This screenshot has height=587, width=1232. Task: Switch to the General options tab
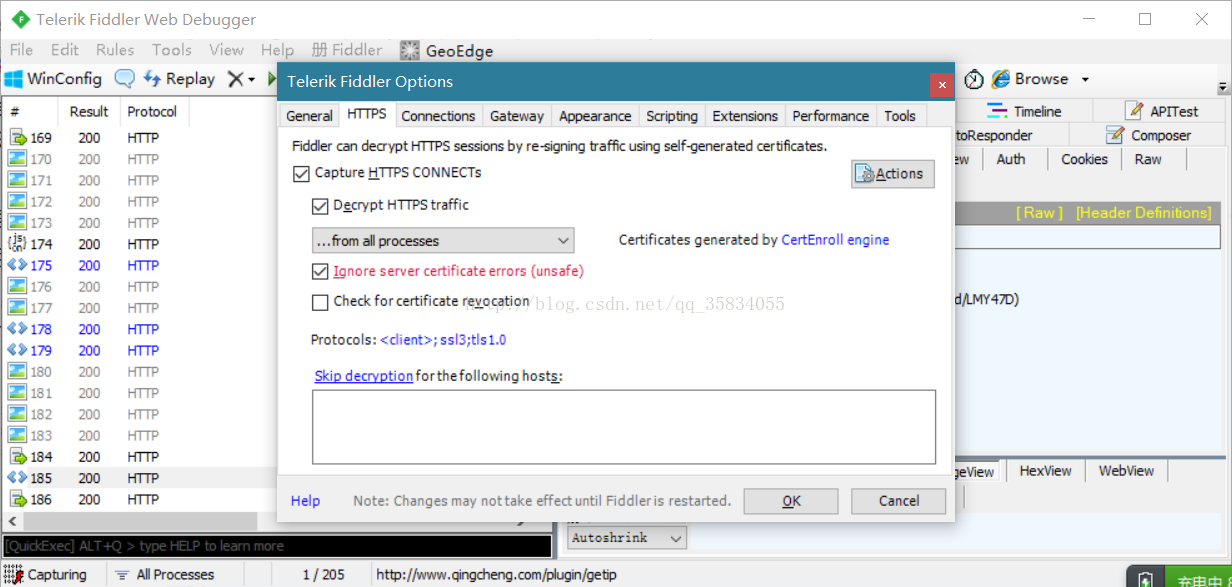pyautogui.click(x=309, y=116)
